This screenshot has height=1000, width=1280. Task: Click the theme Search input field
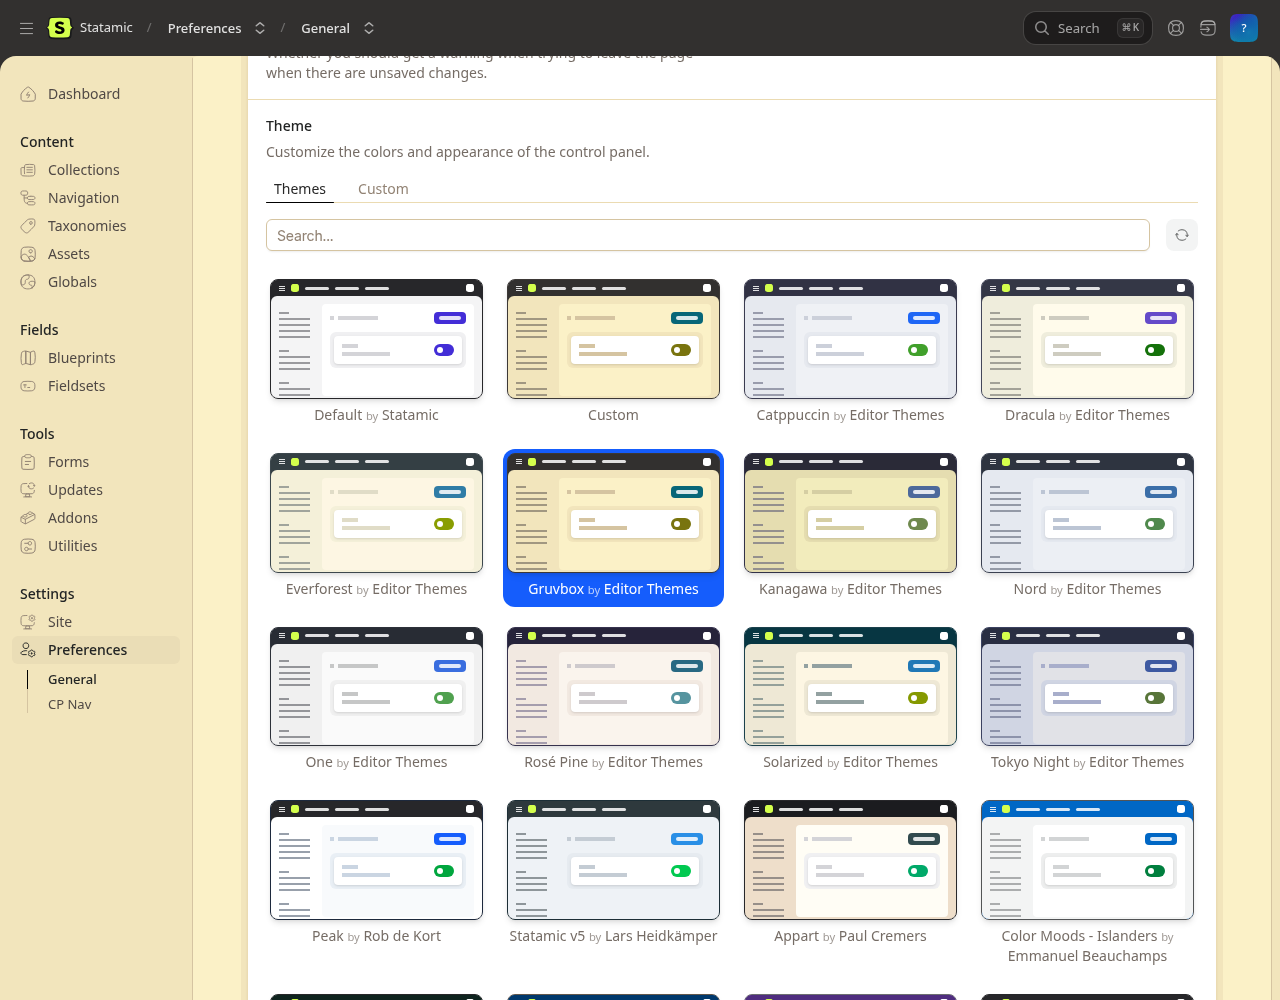[x=708, y=235]
